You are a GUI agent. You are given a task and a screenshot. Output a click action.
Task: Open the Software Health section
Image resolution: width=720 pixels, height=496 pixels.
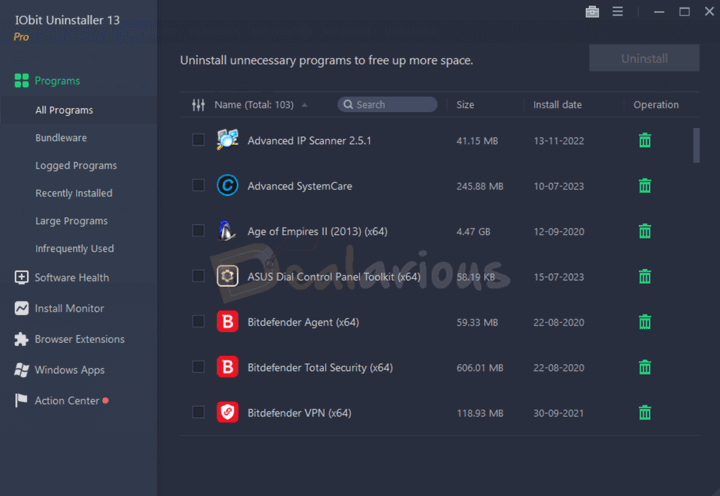[72, 277]
